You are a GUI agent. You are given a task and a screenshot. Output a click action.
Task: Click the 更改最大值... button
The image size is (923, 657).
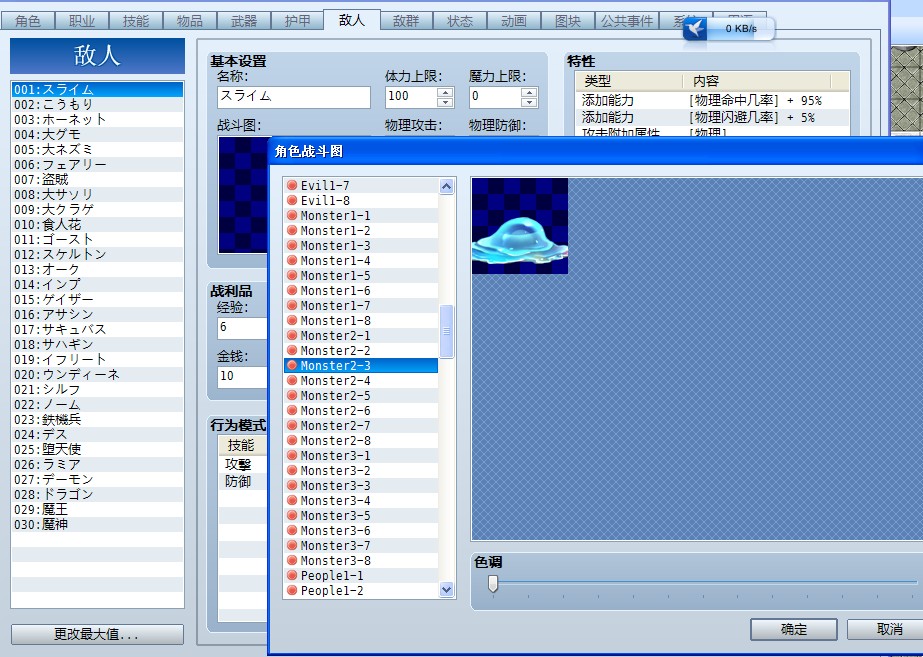(x=97, y=635)
